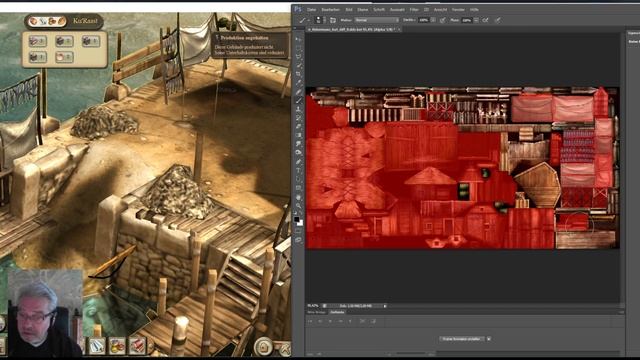Select the Type tool
The height and width of the screenshot is (360, 640).
(x=298, y=171)
